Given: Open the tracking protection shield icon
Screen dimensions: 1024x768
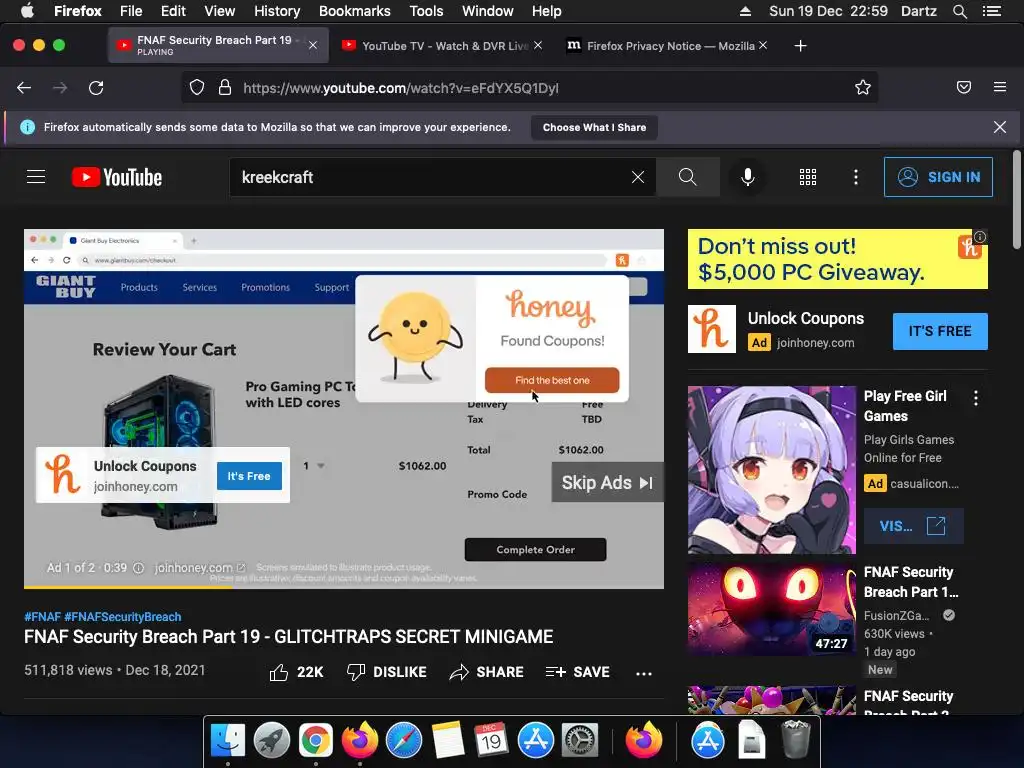Looking at the screenshot, I should [x=197, y=88].
